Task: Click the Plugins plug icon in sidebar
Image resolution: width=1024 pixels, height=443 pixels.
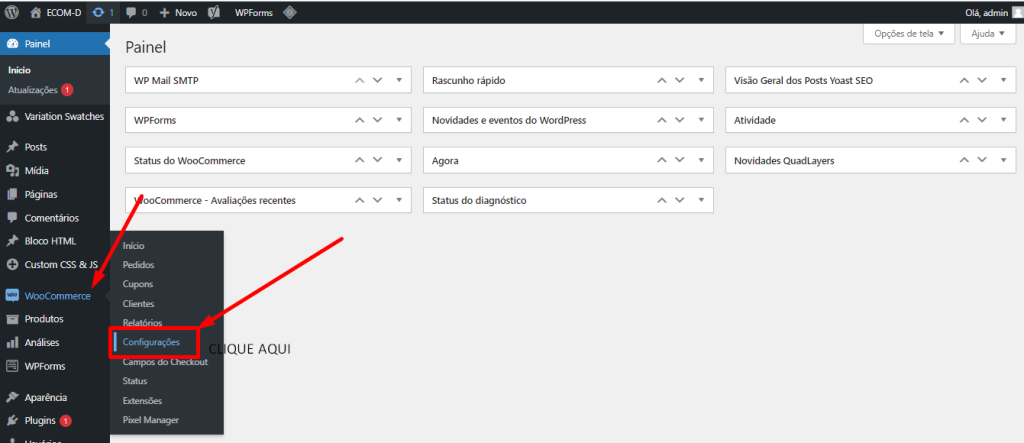Action: pos(12,421)
